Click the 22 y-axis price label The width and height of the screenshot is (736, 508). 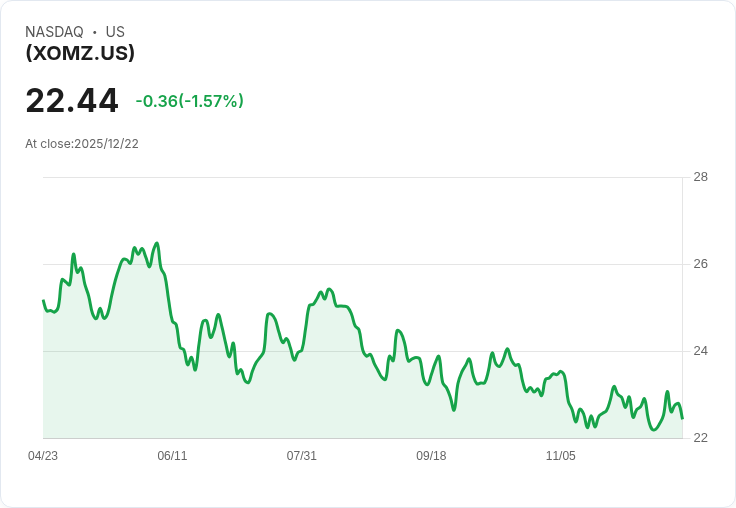[700, 438]
